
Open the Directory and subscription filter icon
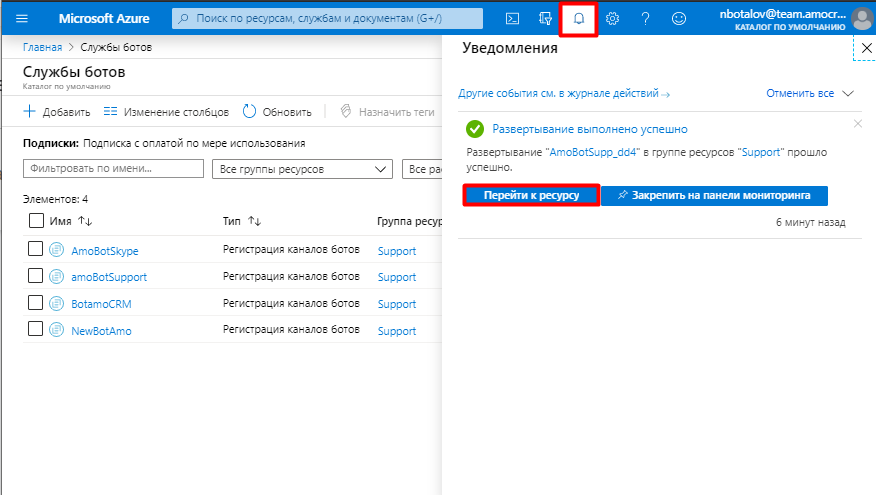[x=545, y=18]
